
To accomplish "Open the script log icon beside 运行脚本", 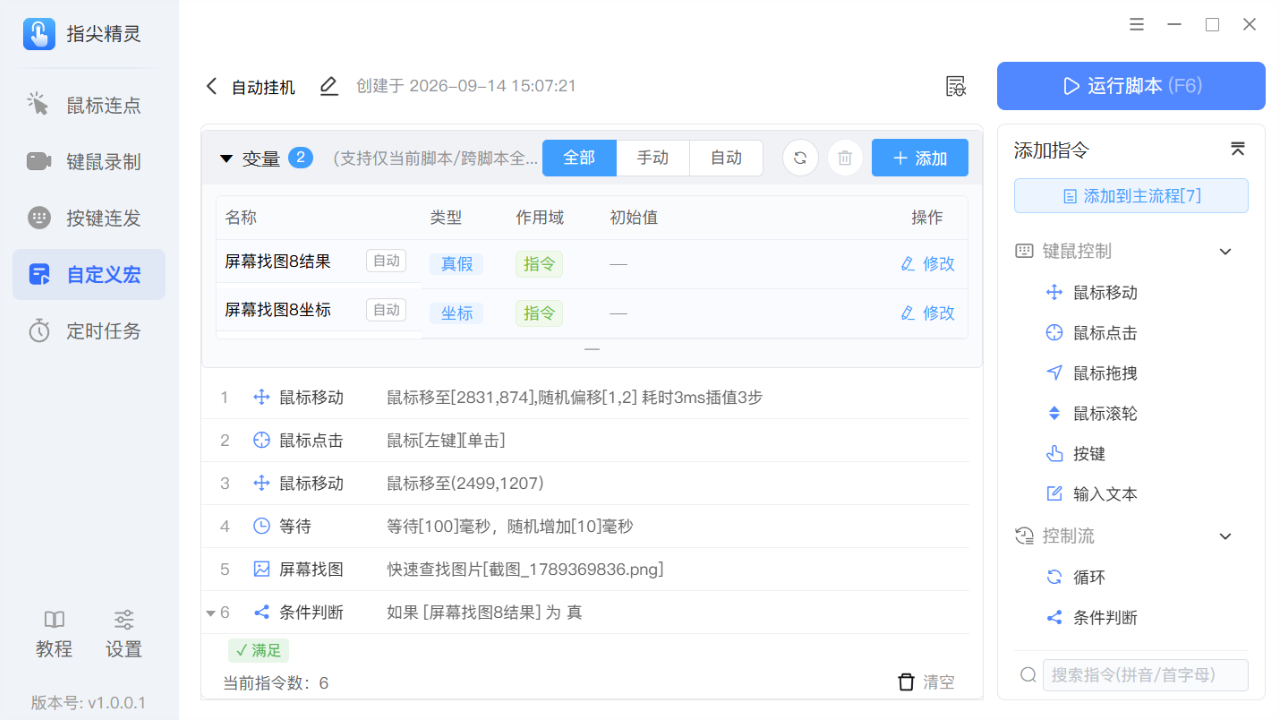I will [956, 86].
